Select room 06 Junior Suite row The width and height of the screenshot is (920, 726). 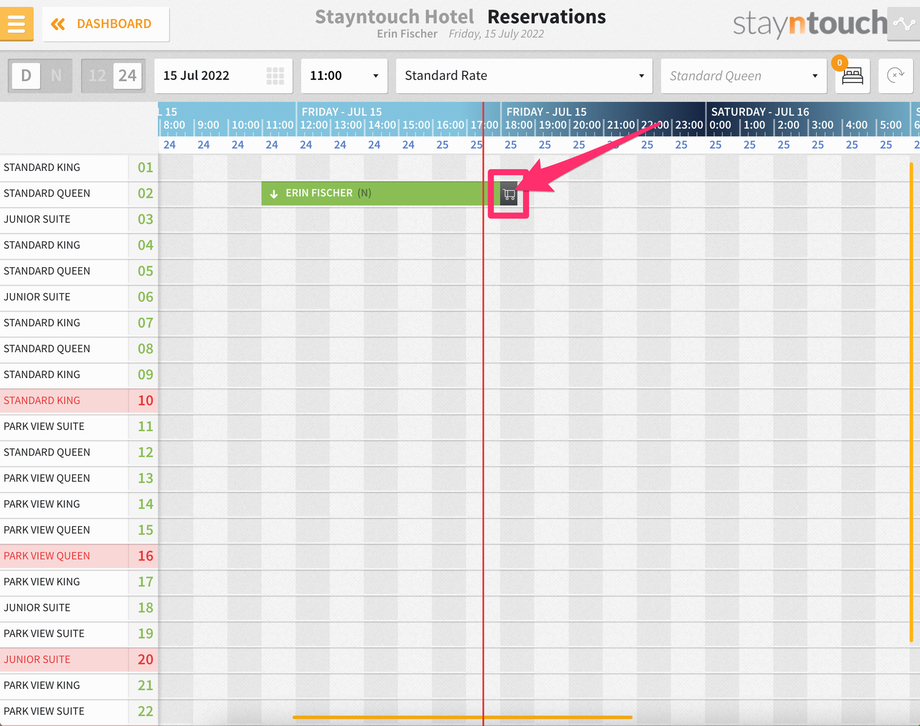79,297
